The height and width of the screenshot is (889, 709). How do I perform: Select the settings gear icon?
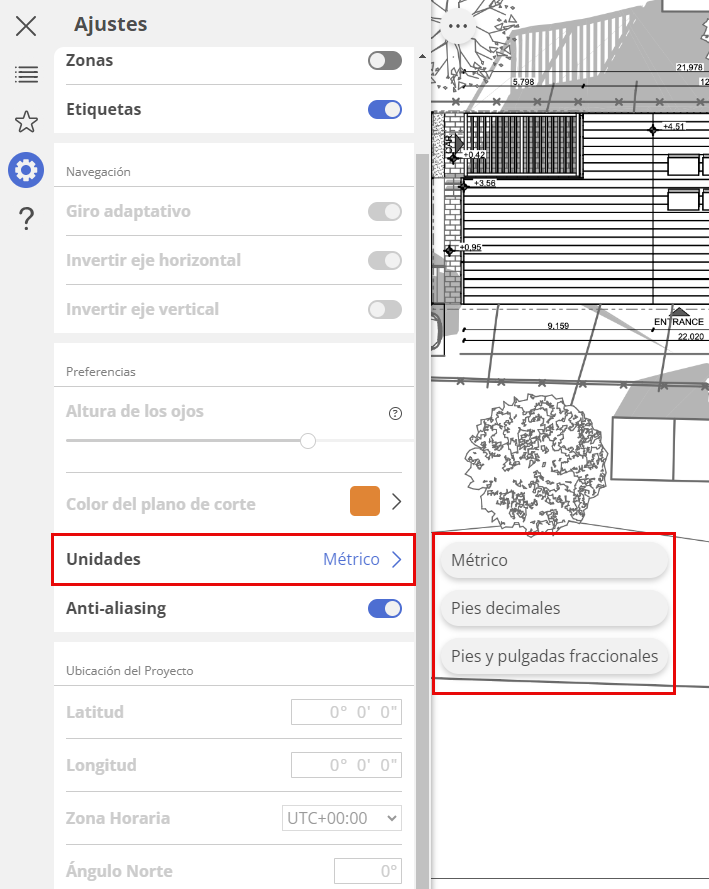point(26,170)
